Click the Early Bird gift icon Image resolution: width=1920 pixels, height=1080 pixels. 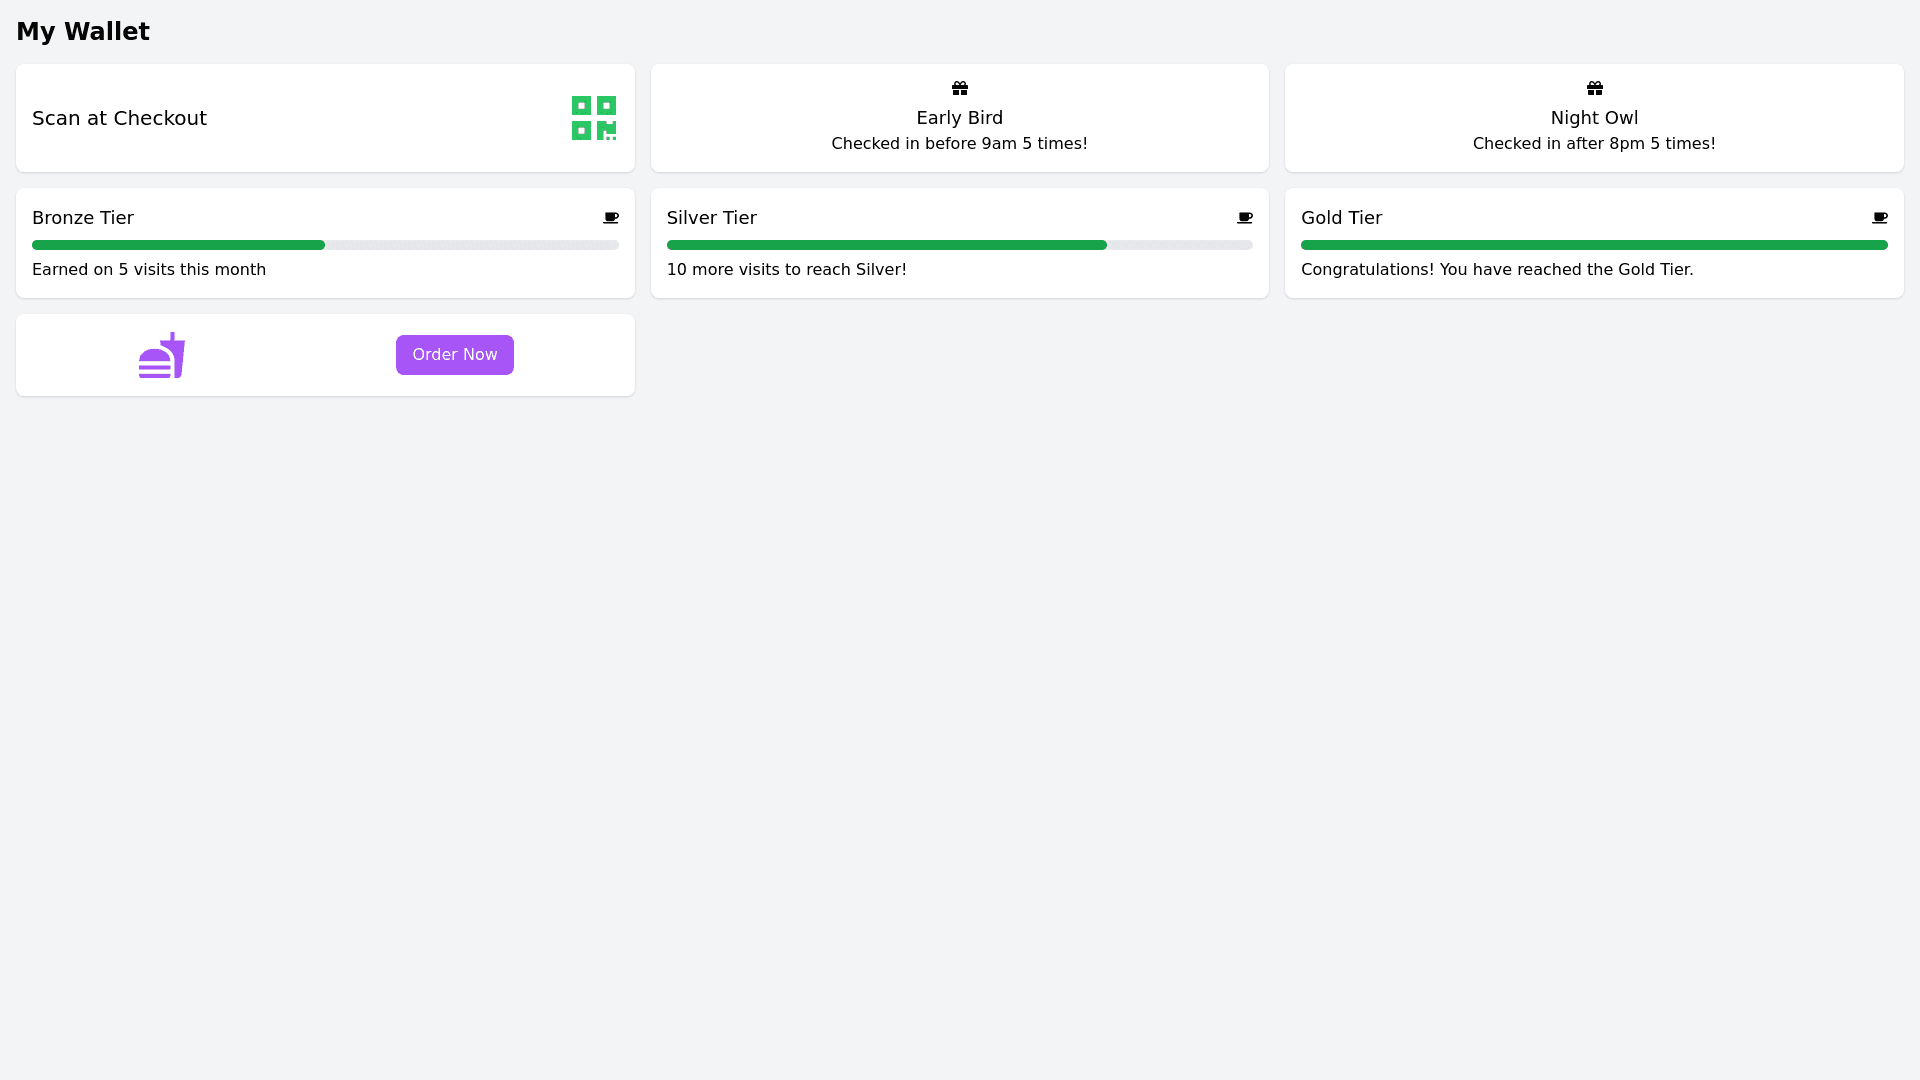(x=960, y=88)
